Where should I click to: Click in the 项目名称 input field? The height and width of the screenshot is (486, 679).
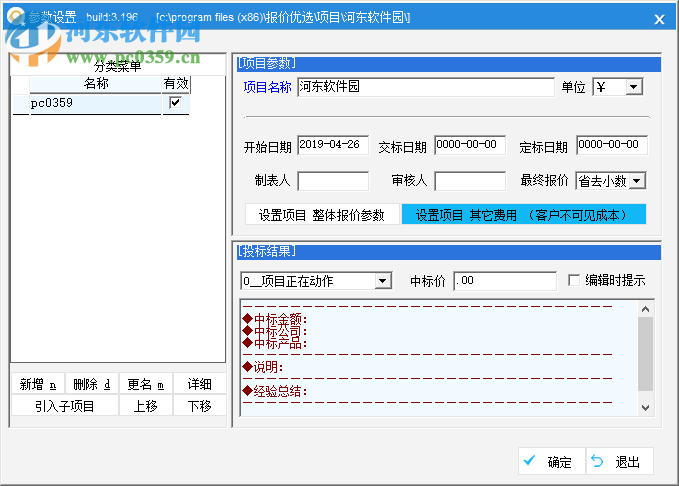426,87
